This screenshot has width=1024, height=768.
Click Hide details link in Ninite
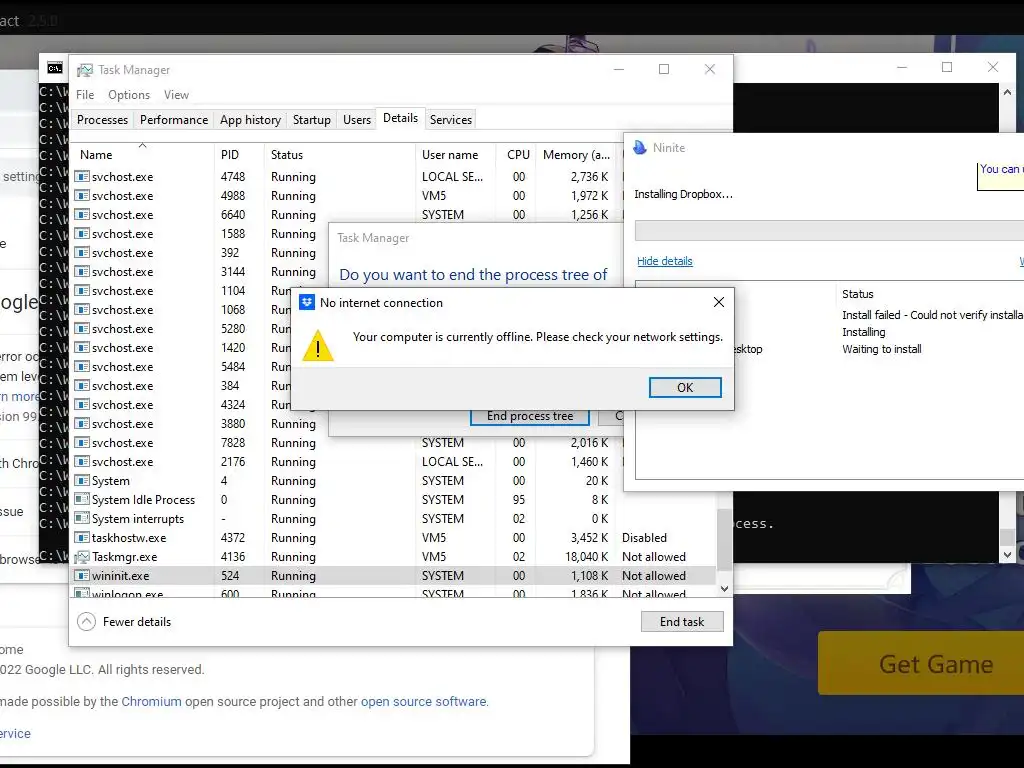664,261
